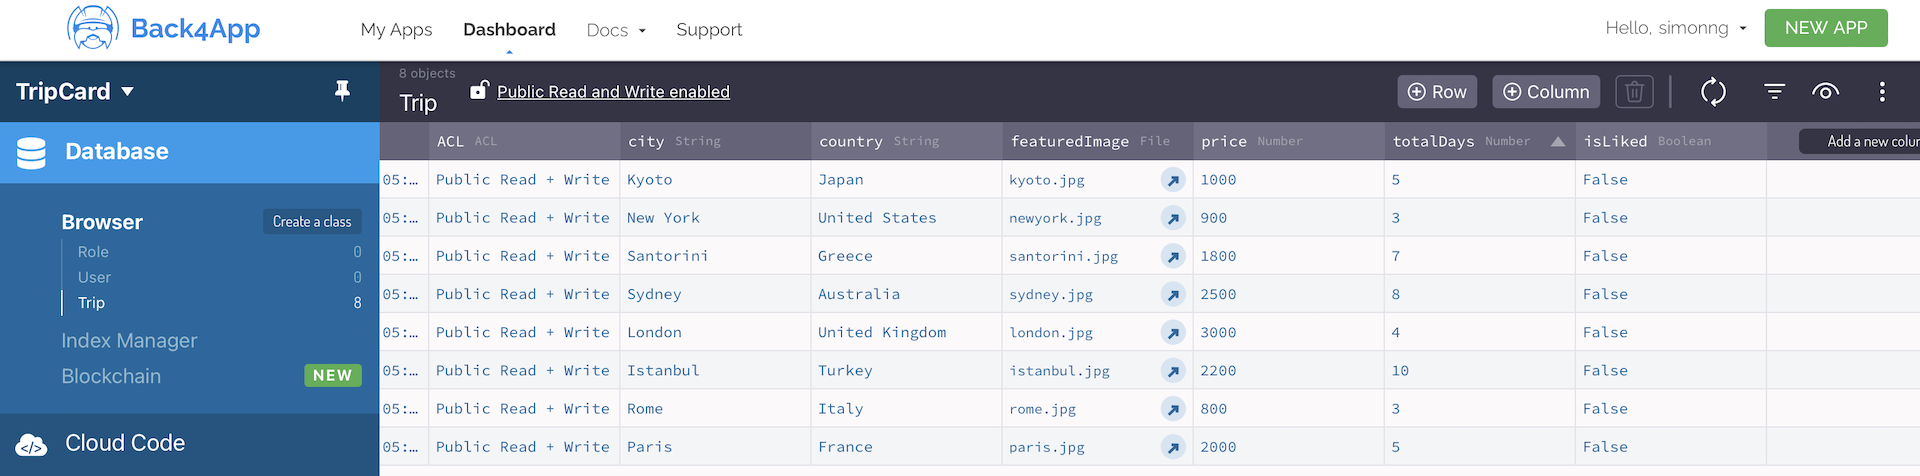Go to My Apps page

pyautogui.click(x=396, y=30)
